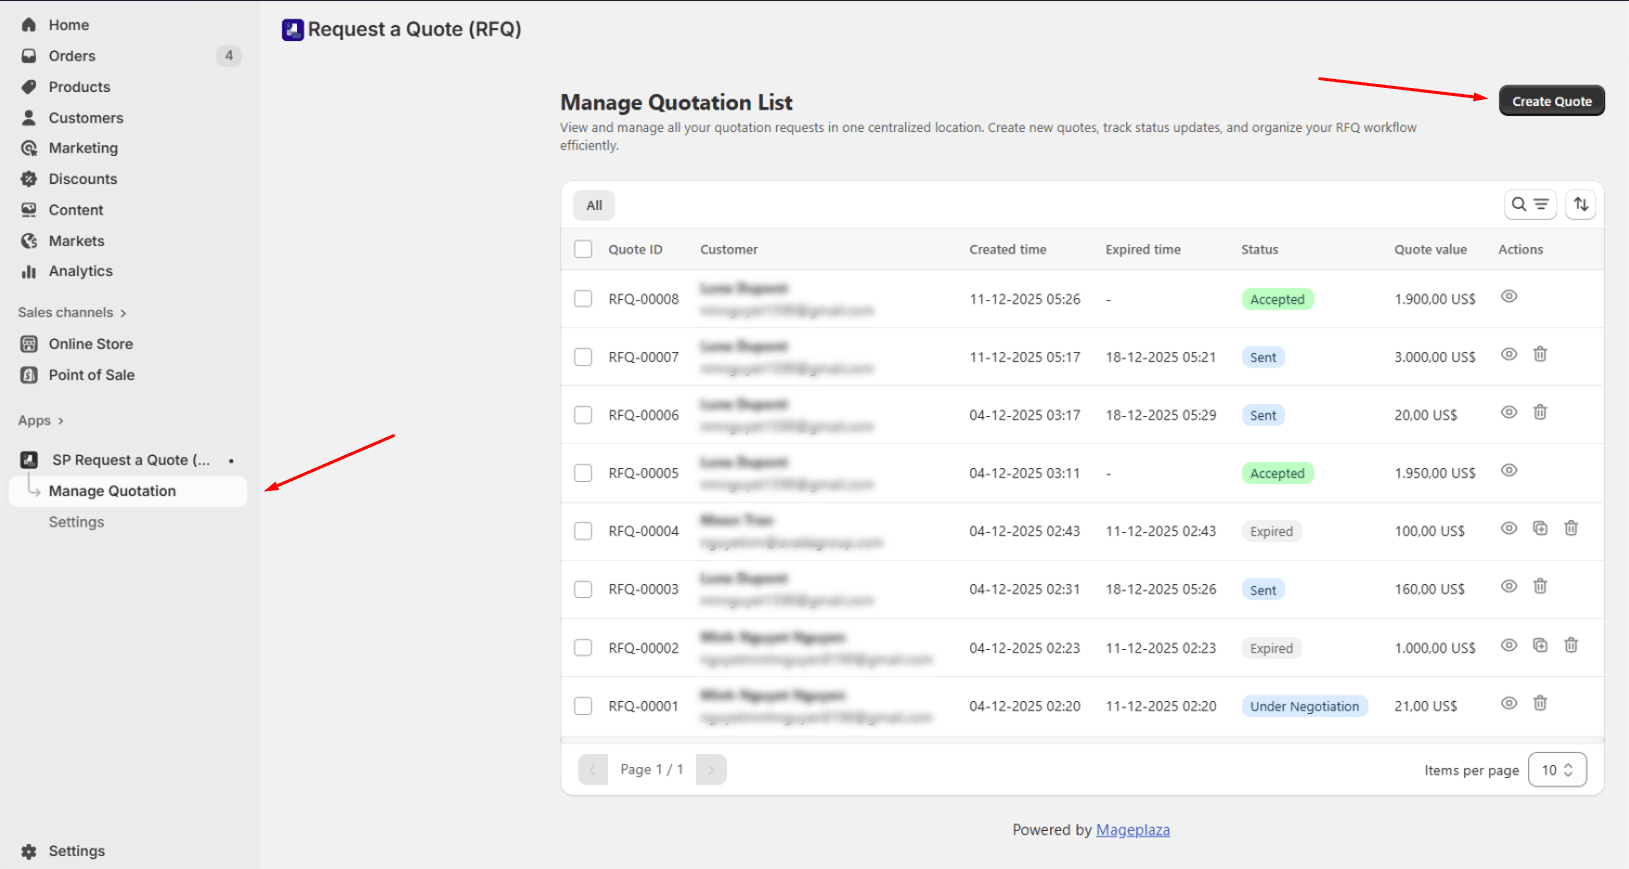Image resolution: width=1629 pixels, height=869 pixels.
Task: Select the All tab in quotation list
Action: pos(594,205)
